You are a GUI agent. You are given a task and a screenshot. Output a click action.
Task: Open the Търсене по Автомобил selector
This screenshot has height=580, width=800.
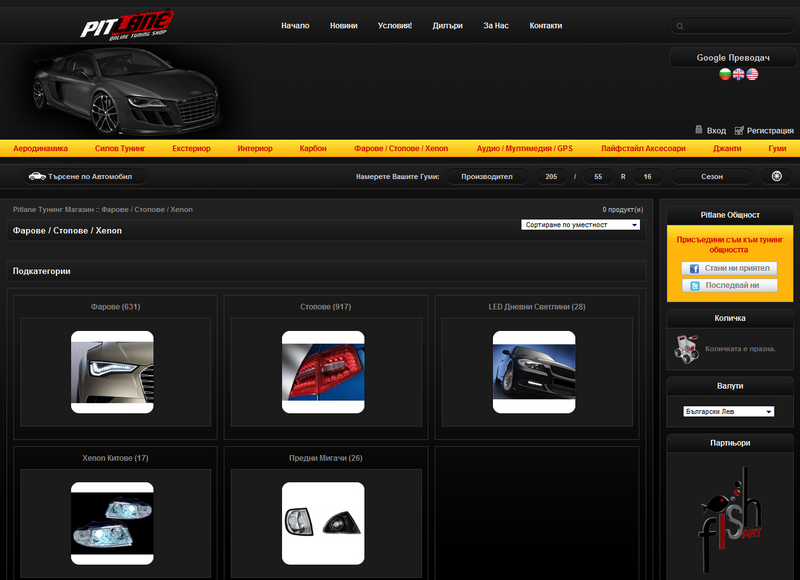[x=85, y=176]
